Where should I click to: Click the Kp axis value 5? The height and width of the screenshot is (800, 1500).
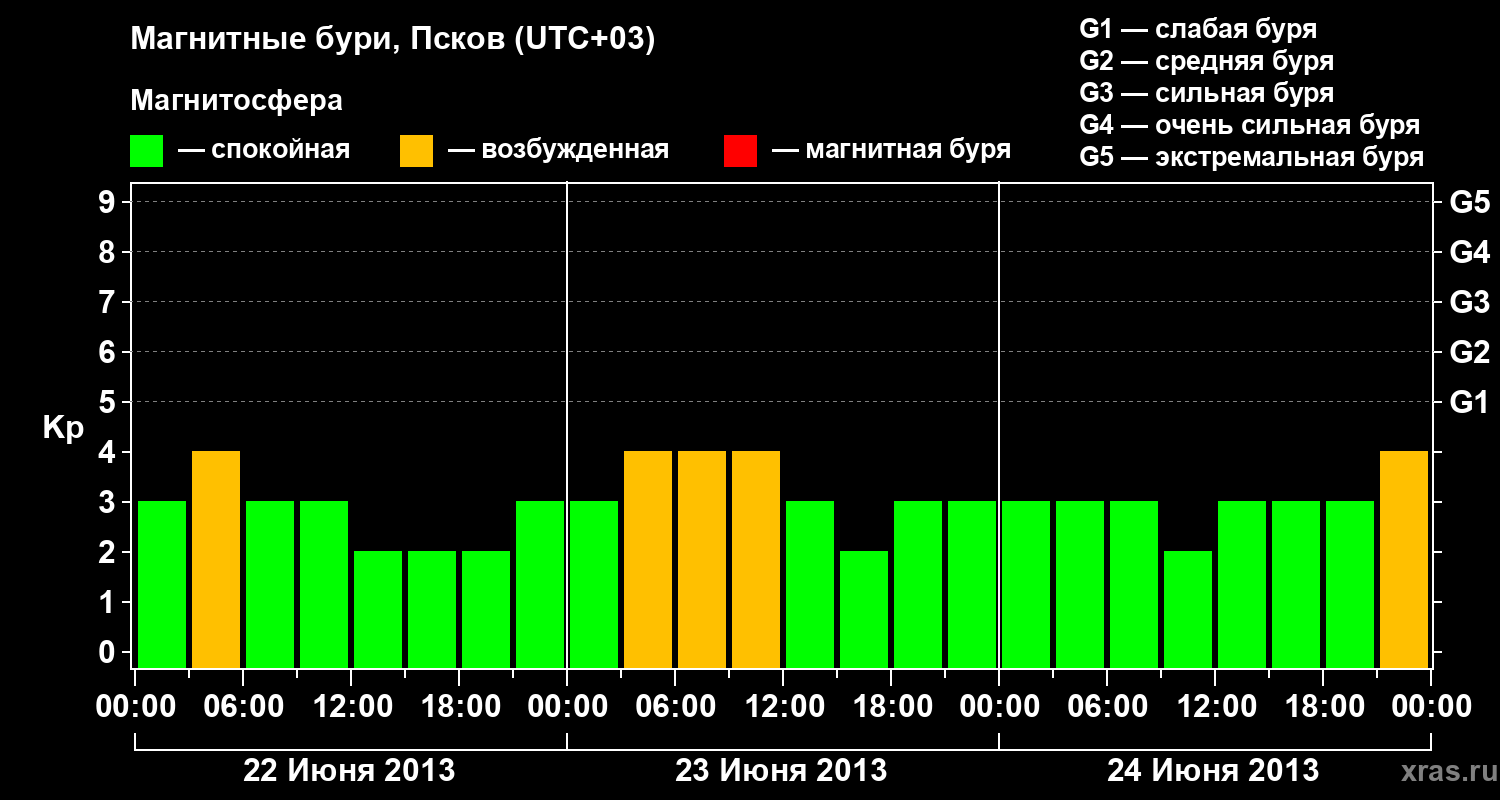click(109, 402)
